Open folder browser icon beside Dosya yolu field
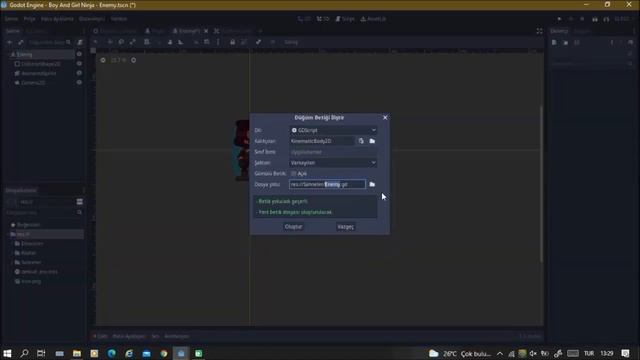Viewport: 640px width, 360px height. pos(372,184)
